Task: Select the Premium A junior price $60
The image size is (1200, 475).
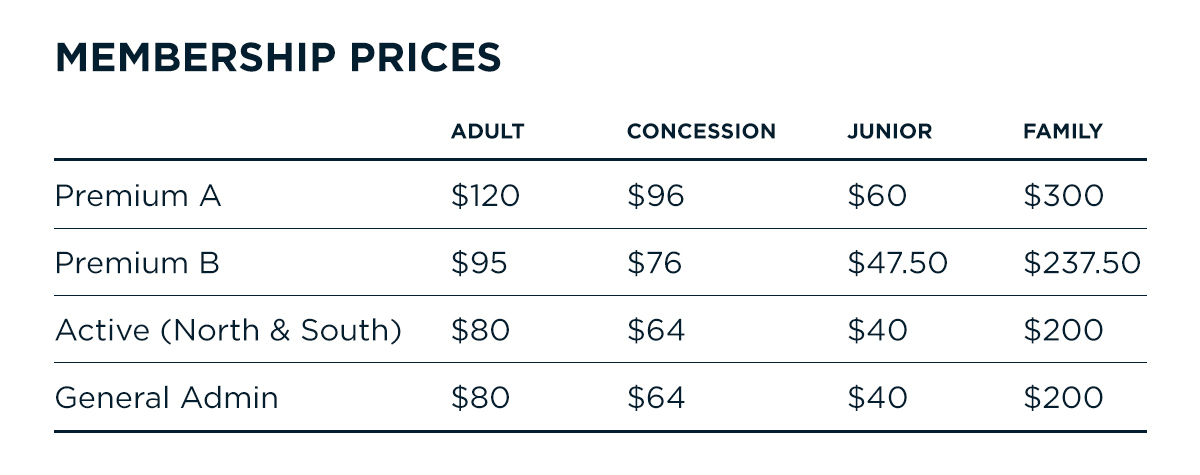Action: [x=877, y=195]
